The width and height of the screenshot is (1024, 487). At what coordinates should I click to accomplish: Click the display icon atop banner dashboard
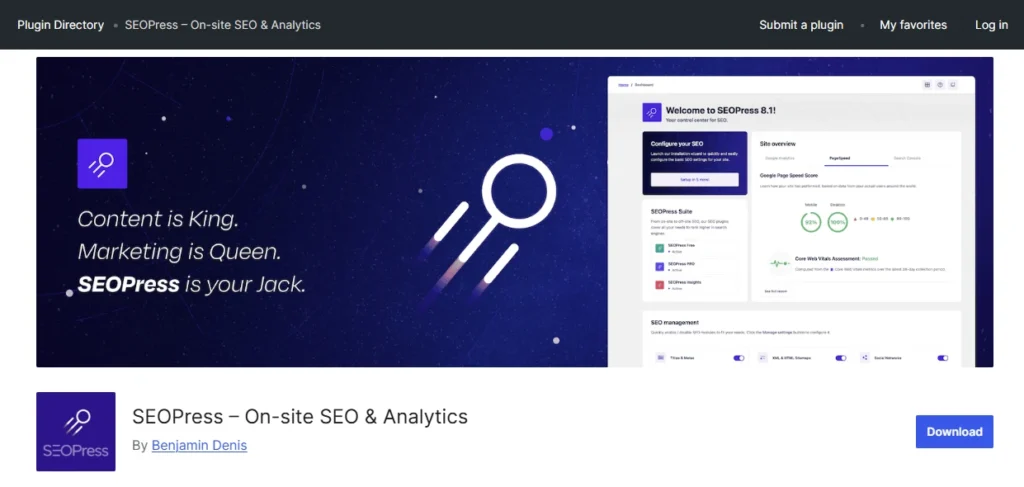[953, 85]
